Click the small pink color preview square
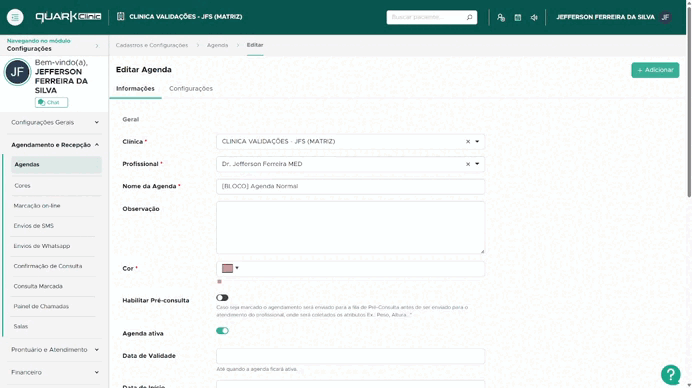 pyautogui.click(x=219, y=282)
